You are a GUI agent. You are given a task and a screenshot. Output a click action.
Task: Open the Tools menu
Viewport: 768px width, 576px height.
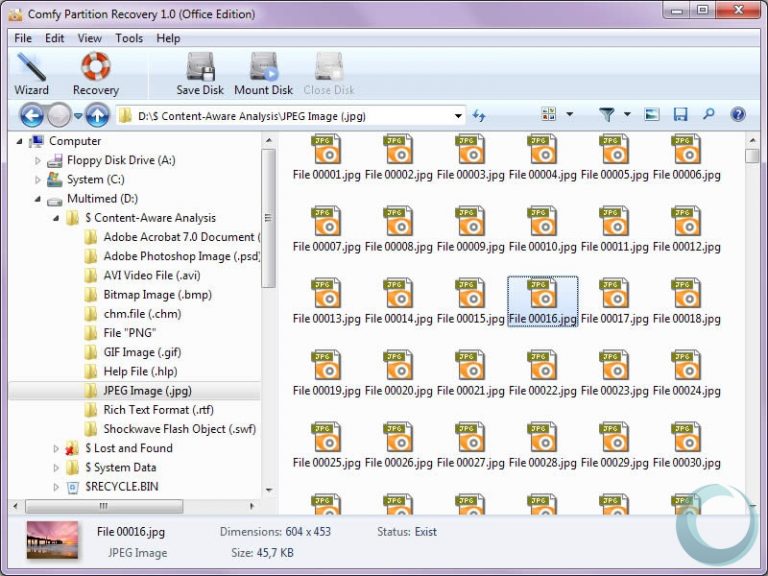(x=129, y=38)
